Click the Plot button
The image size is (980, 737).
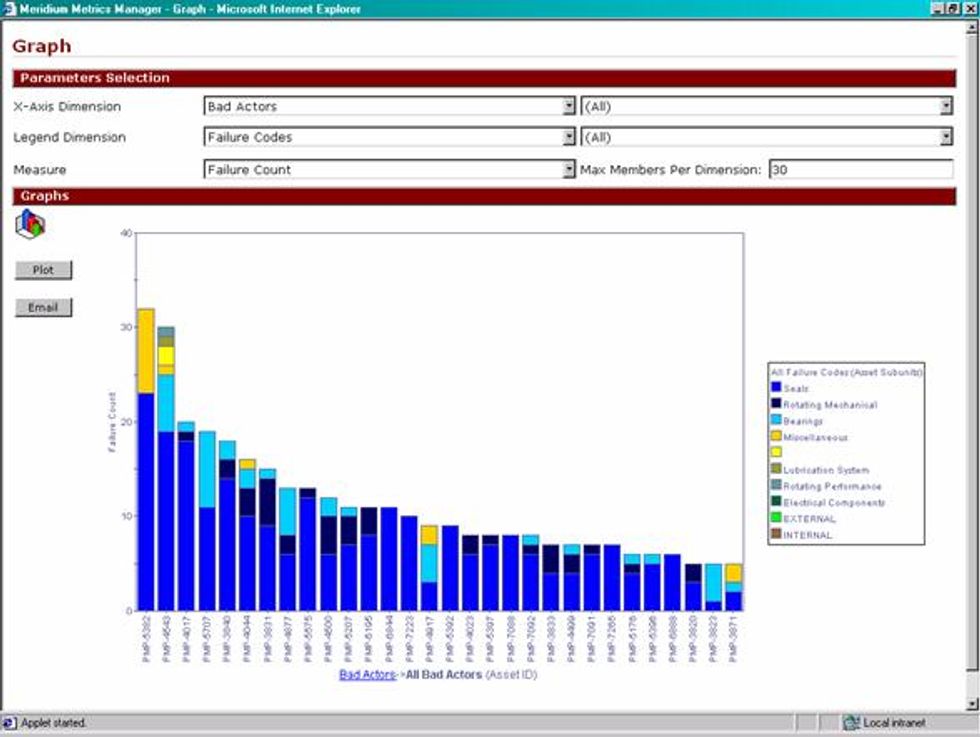tap(42, 270)
